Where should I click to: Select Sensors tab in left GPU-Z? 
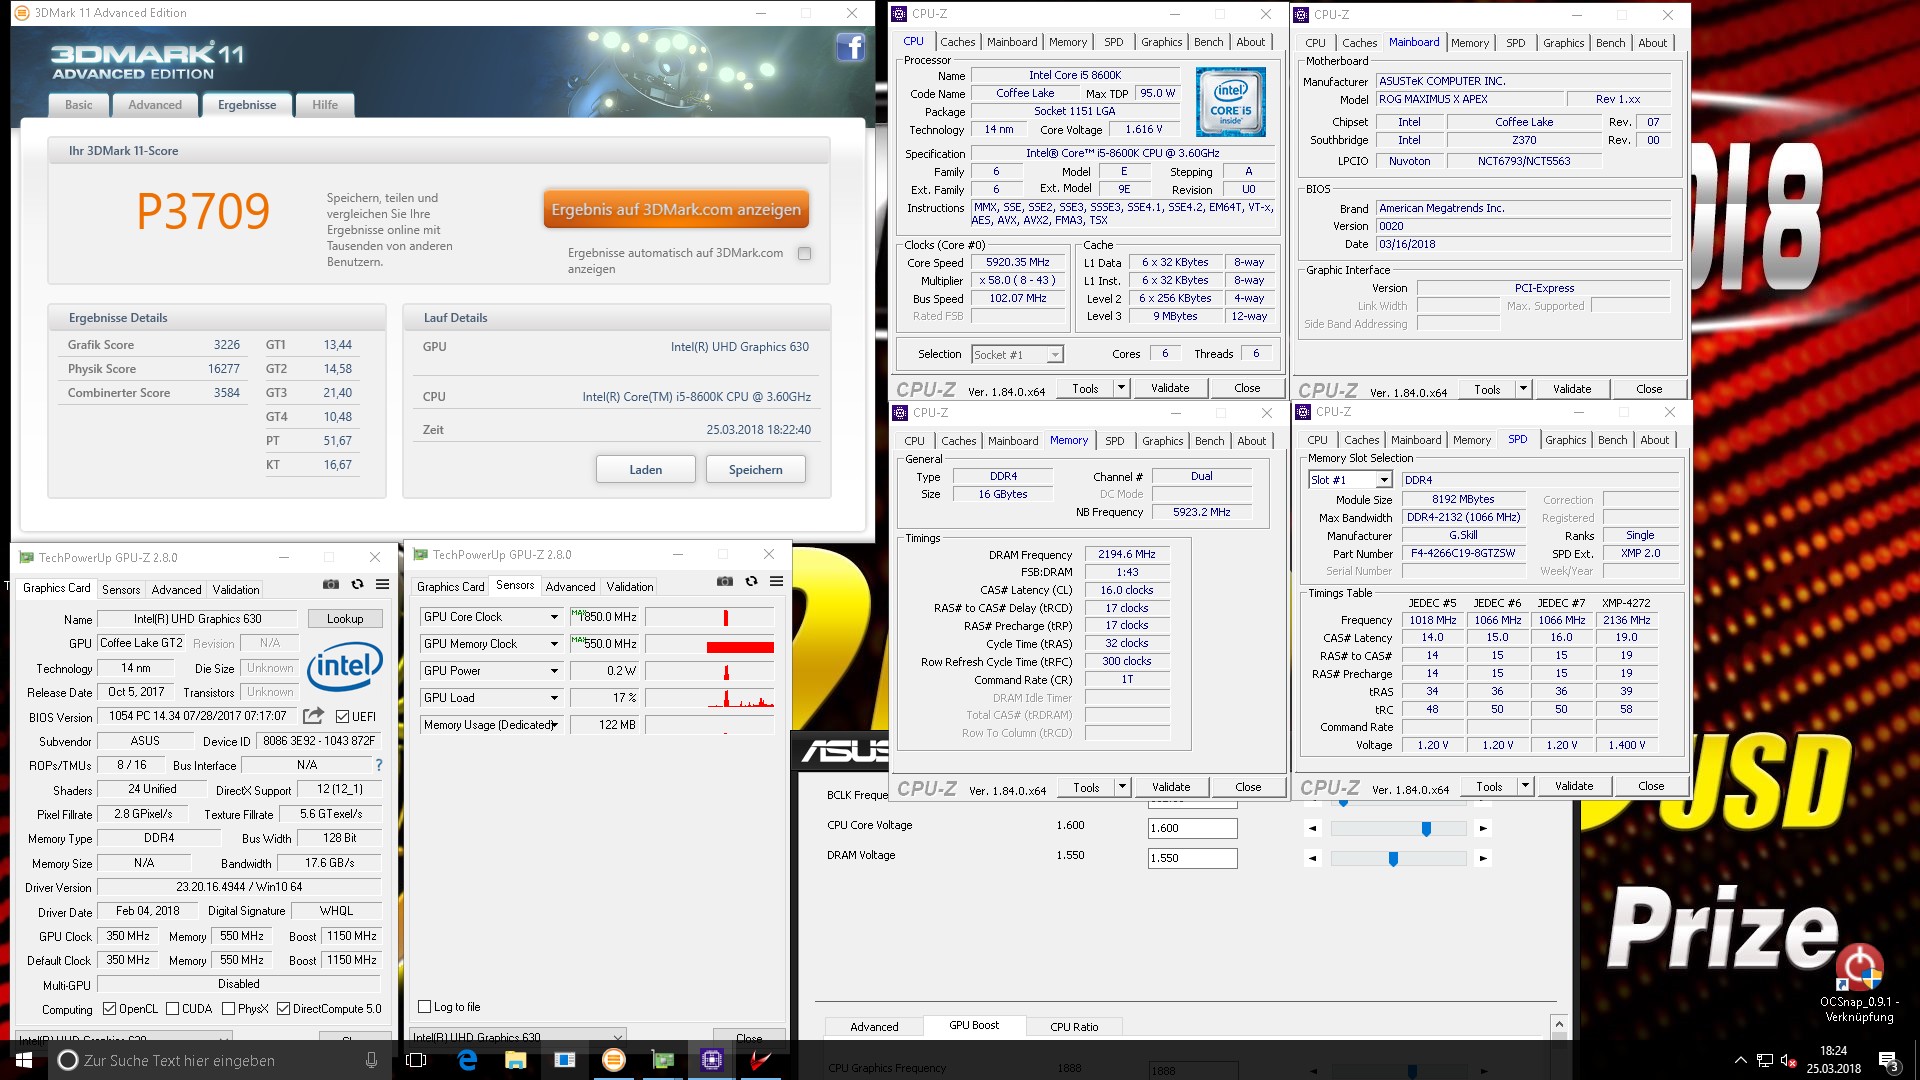pos(121,590)
